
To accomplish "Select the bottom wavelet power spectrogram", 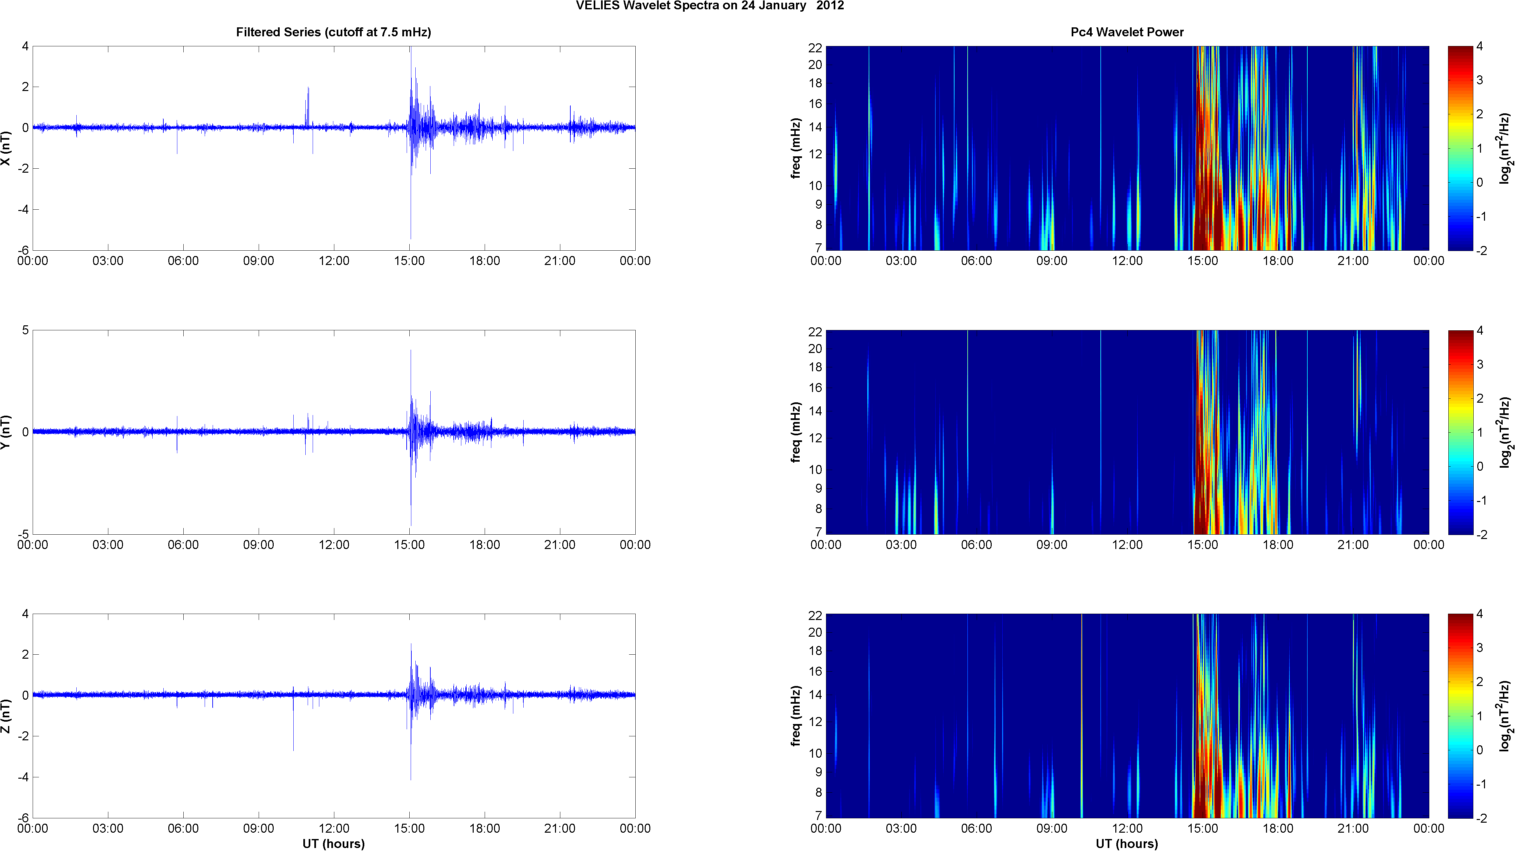I will click(1127, 716).
